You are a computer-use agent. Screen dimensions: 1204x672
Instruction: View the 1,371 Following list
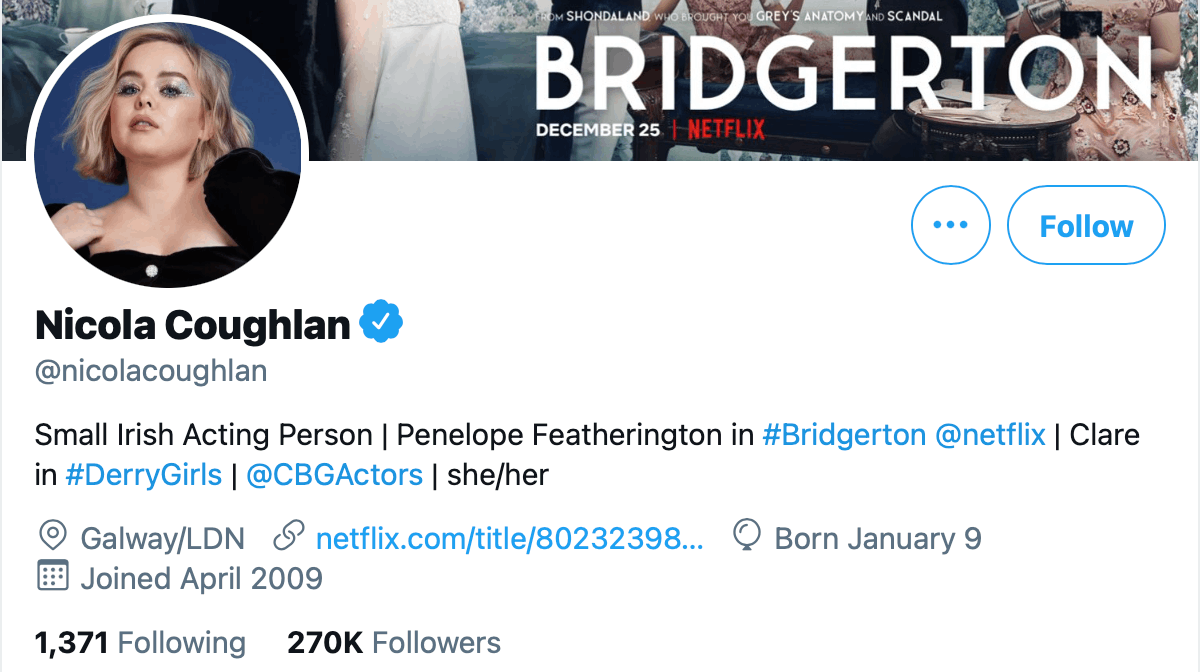[140, 642]
